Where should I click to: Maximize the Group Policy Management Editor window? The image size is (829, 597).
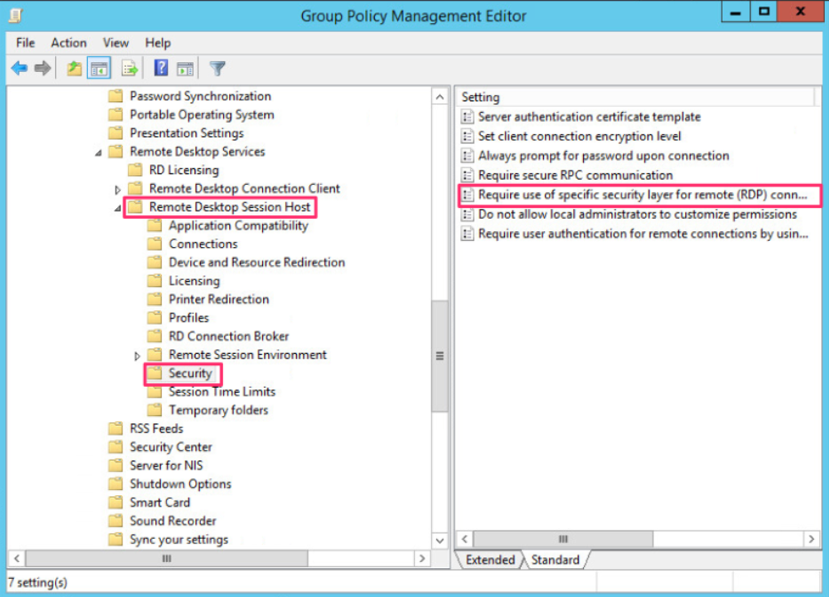click(764, 12)
